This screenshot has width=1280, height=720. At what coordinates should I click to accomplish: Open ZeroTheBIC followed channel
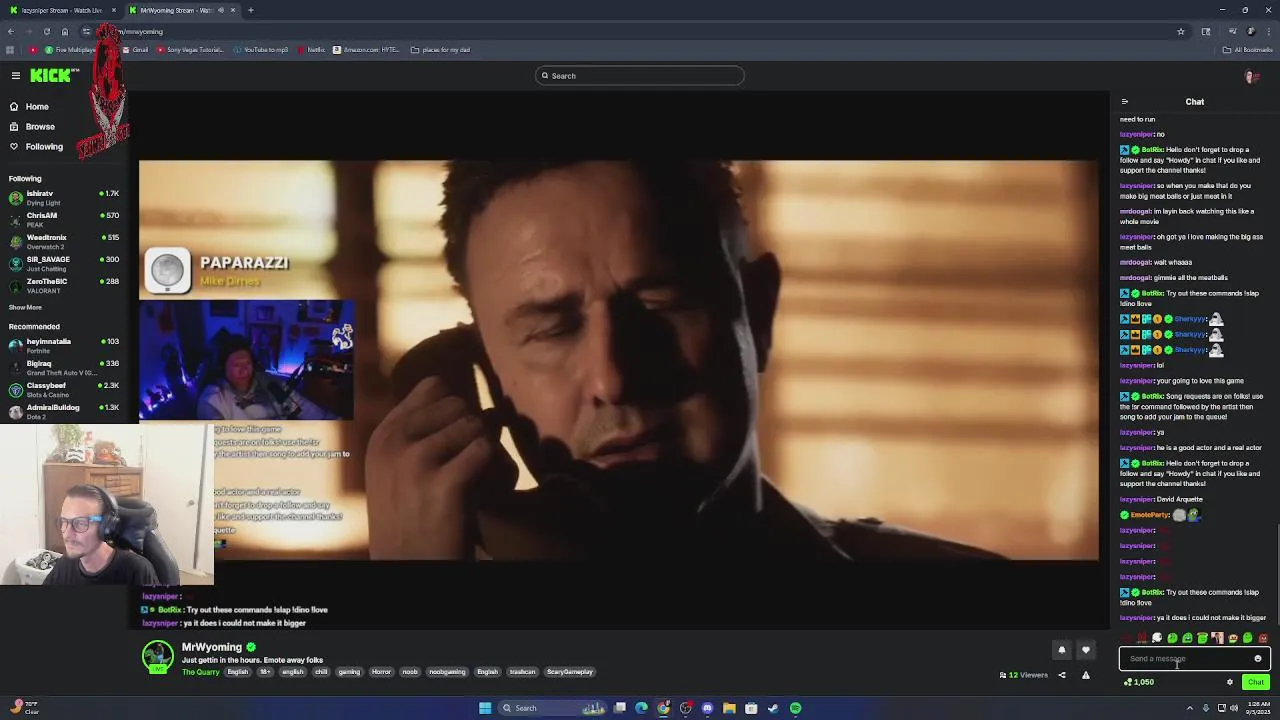tap(63, 285)
